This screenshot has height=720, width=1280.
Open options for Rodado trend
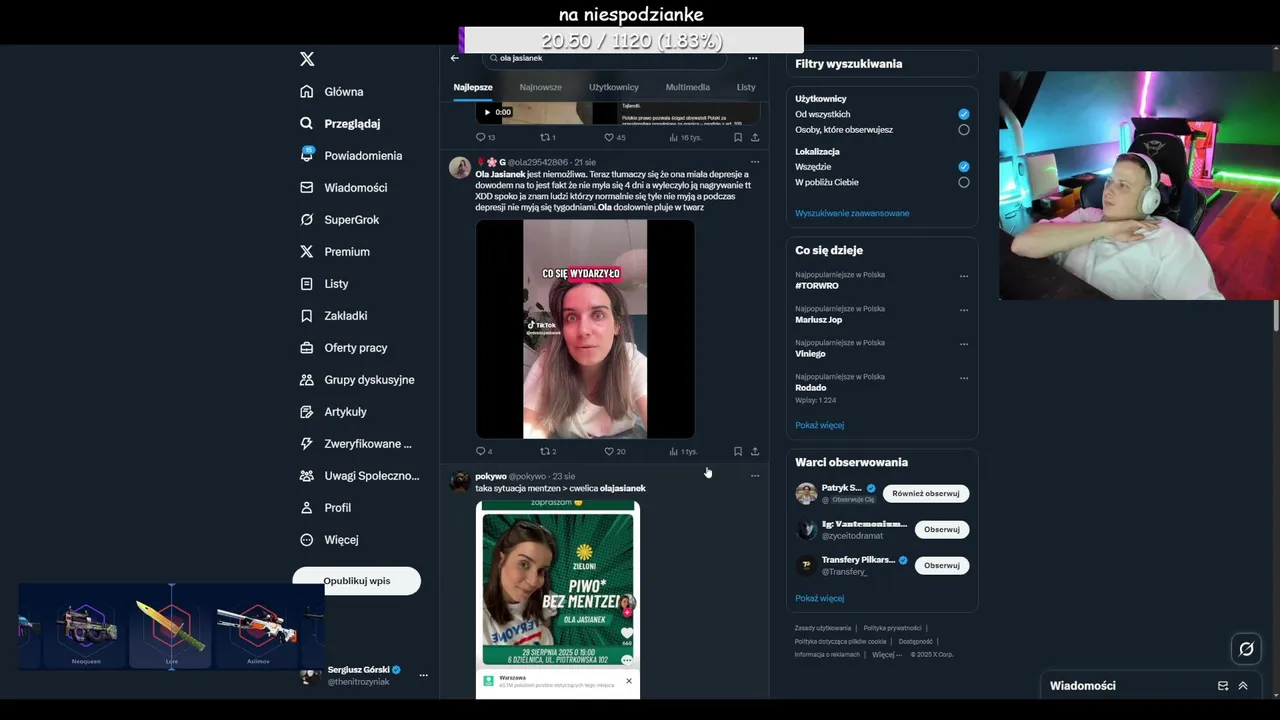964,378
